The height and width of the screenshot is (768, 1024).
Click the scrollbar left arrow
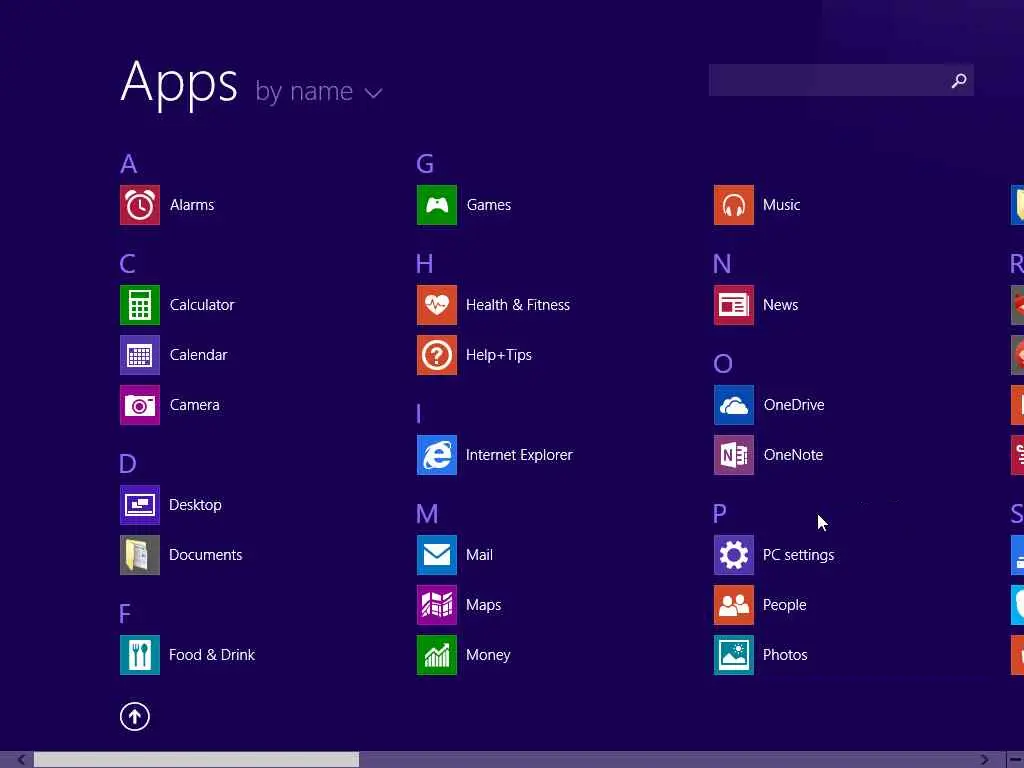pos(21,760)
